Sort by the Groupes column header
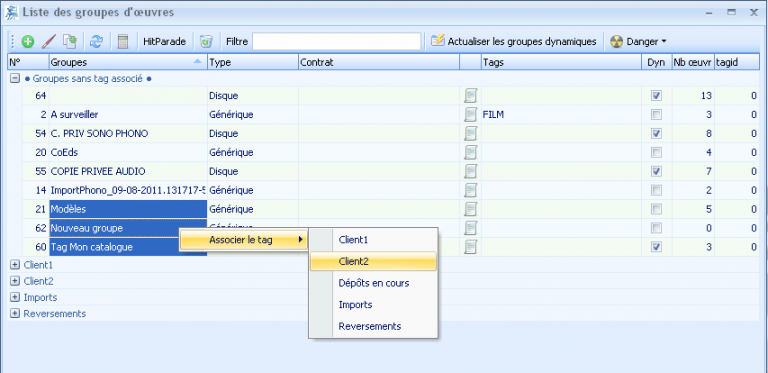 click(128, 62)
